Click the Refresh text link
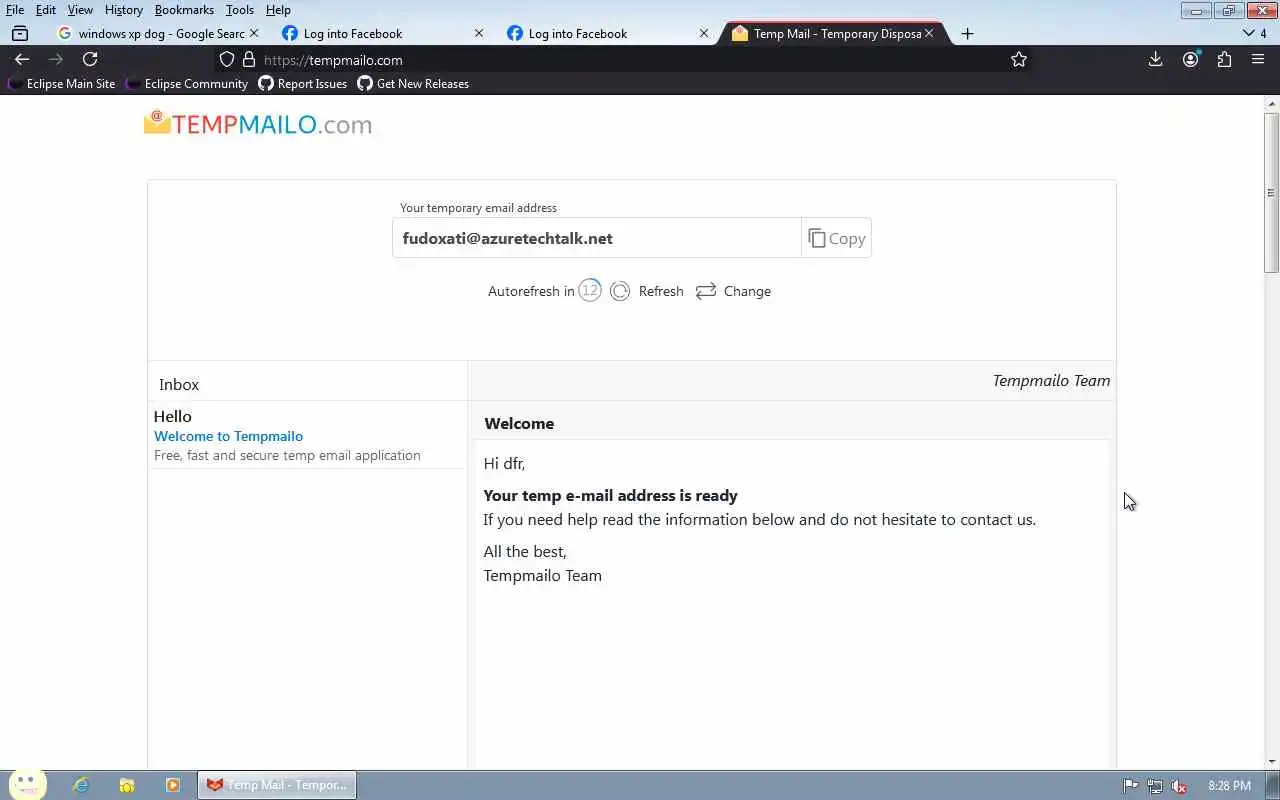1280x800 pixels. [661, 291]
